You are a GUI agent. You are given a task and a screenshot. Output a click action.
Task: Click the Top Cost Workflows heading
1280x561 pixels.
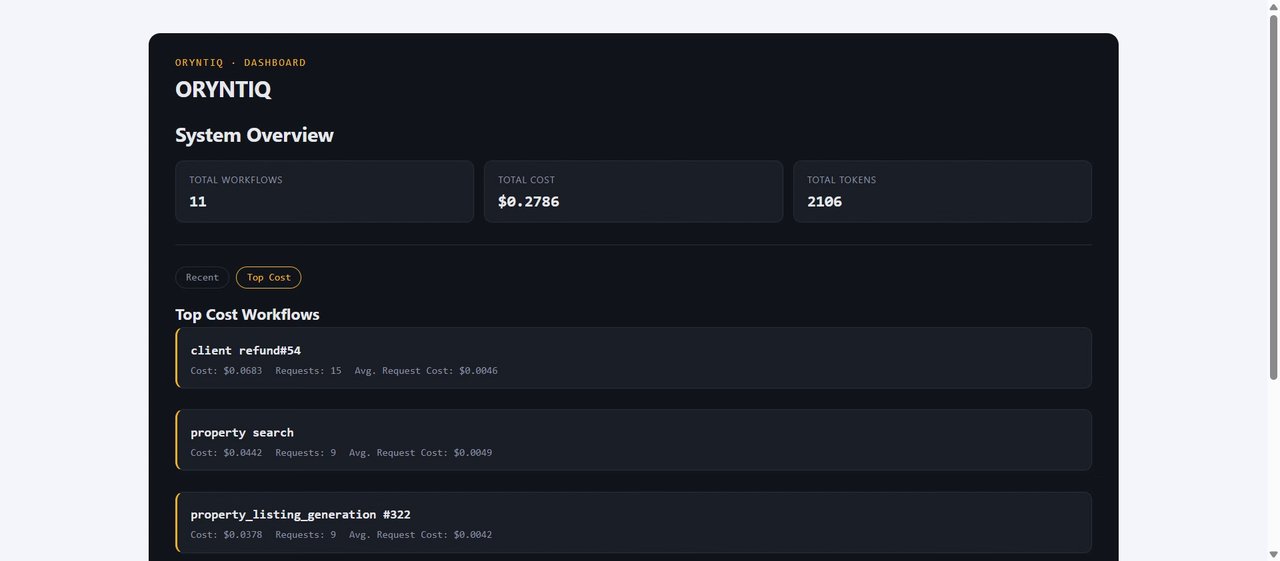pos(247,314)
